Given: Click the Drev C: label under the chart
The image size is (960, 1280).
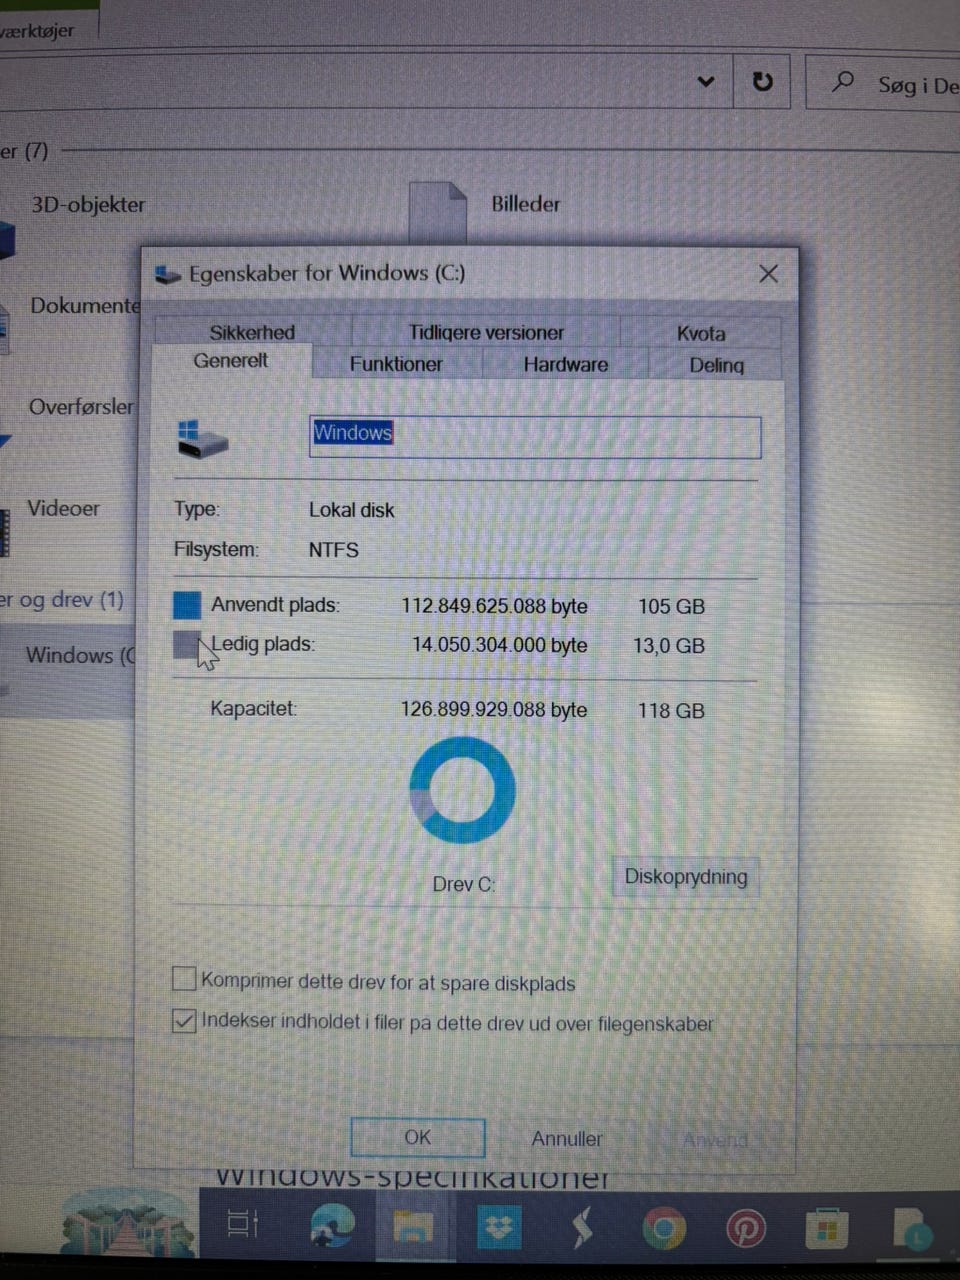Looking at the screenshot, I should click(x=464, y=884).
